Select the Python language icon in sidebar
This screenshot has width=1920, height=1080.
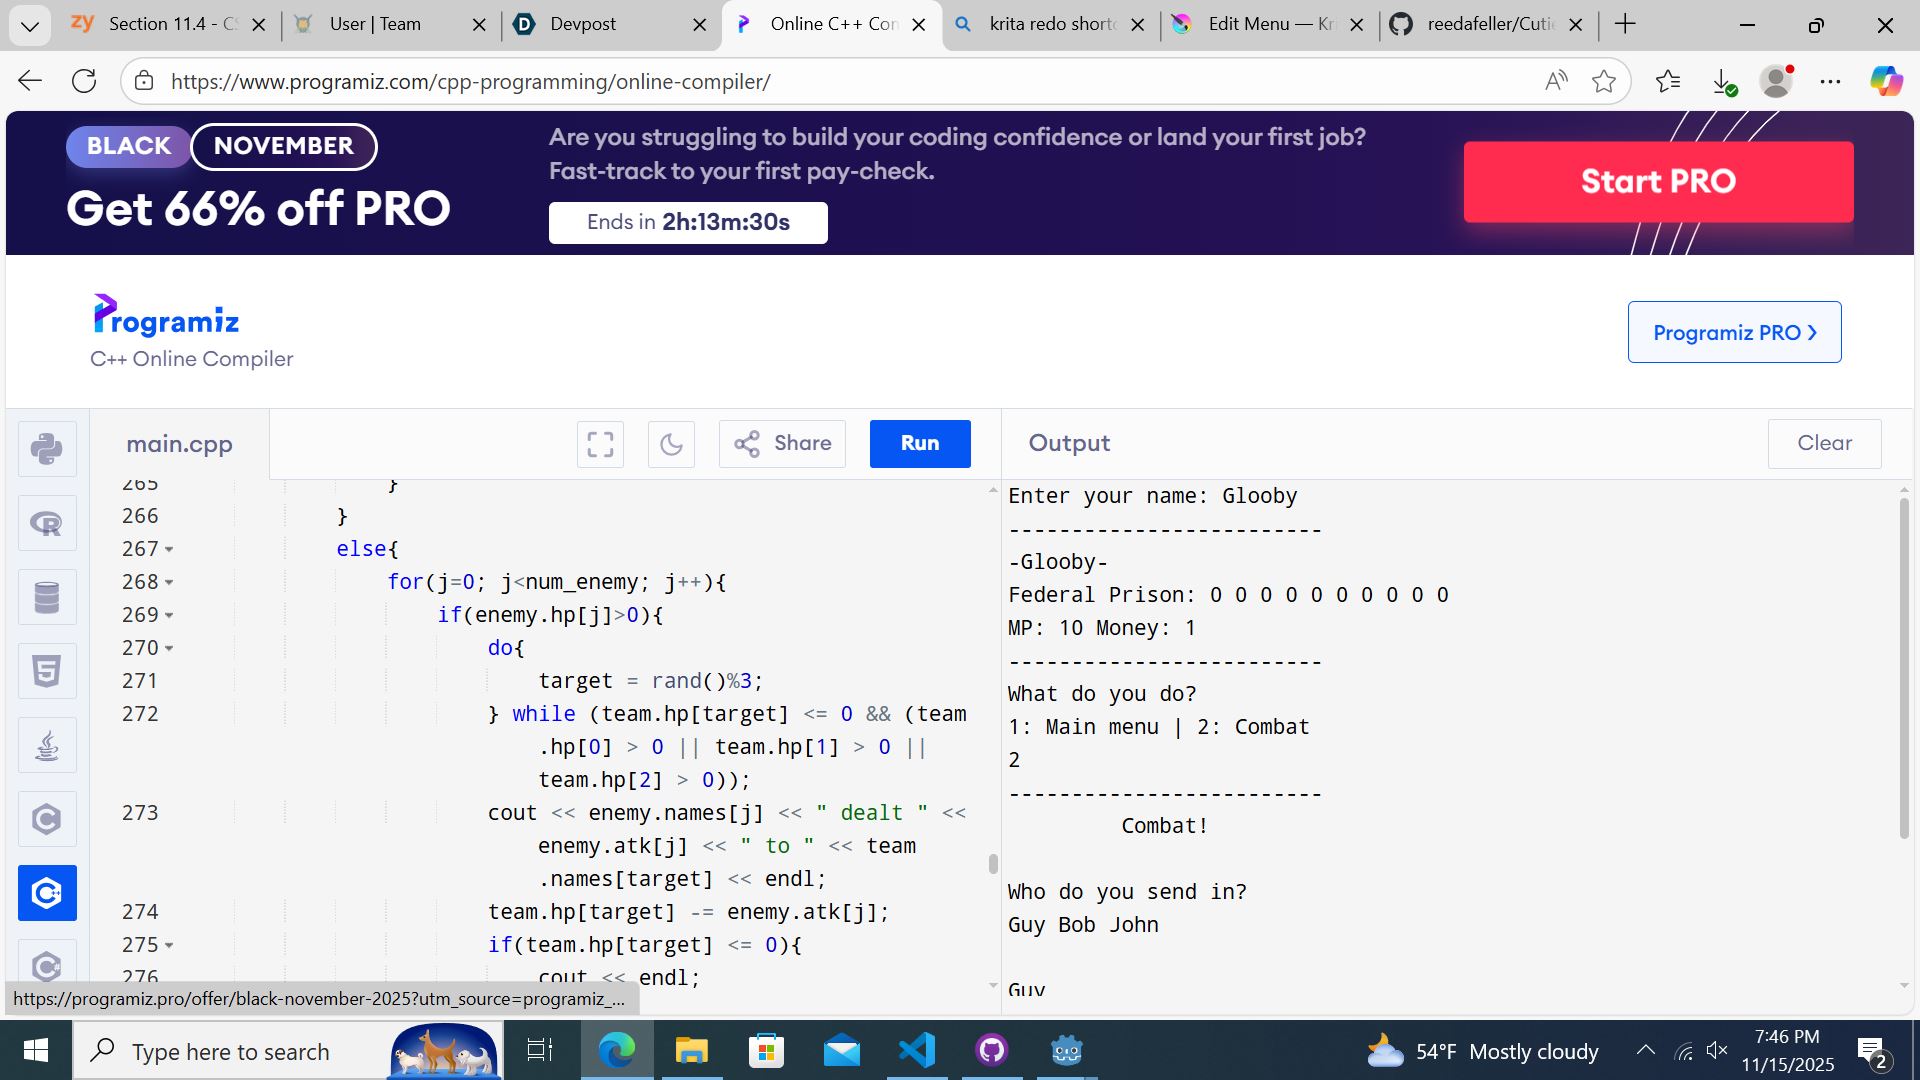point(47,449)
